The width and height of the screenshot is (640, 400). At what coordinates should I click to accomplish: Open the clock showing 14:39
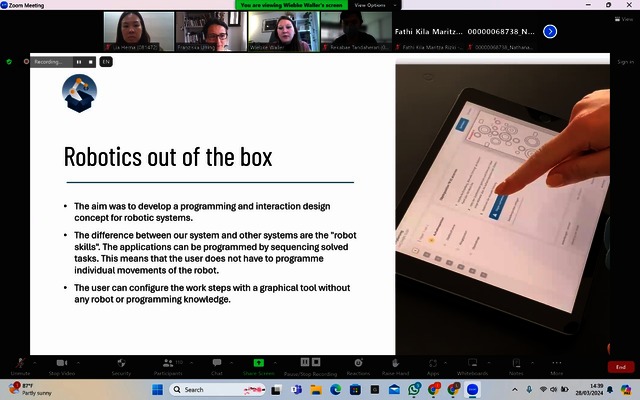[589, 389]
